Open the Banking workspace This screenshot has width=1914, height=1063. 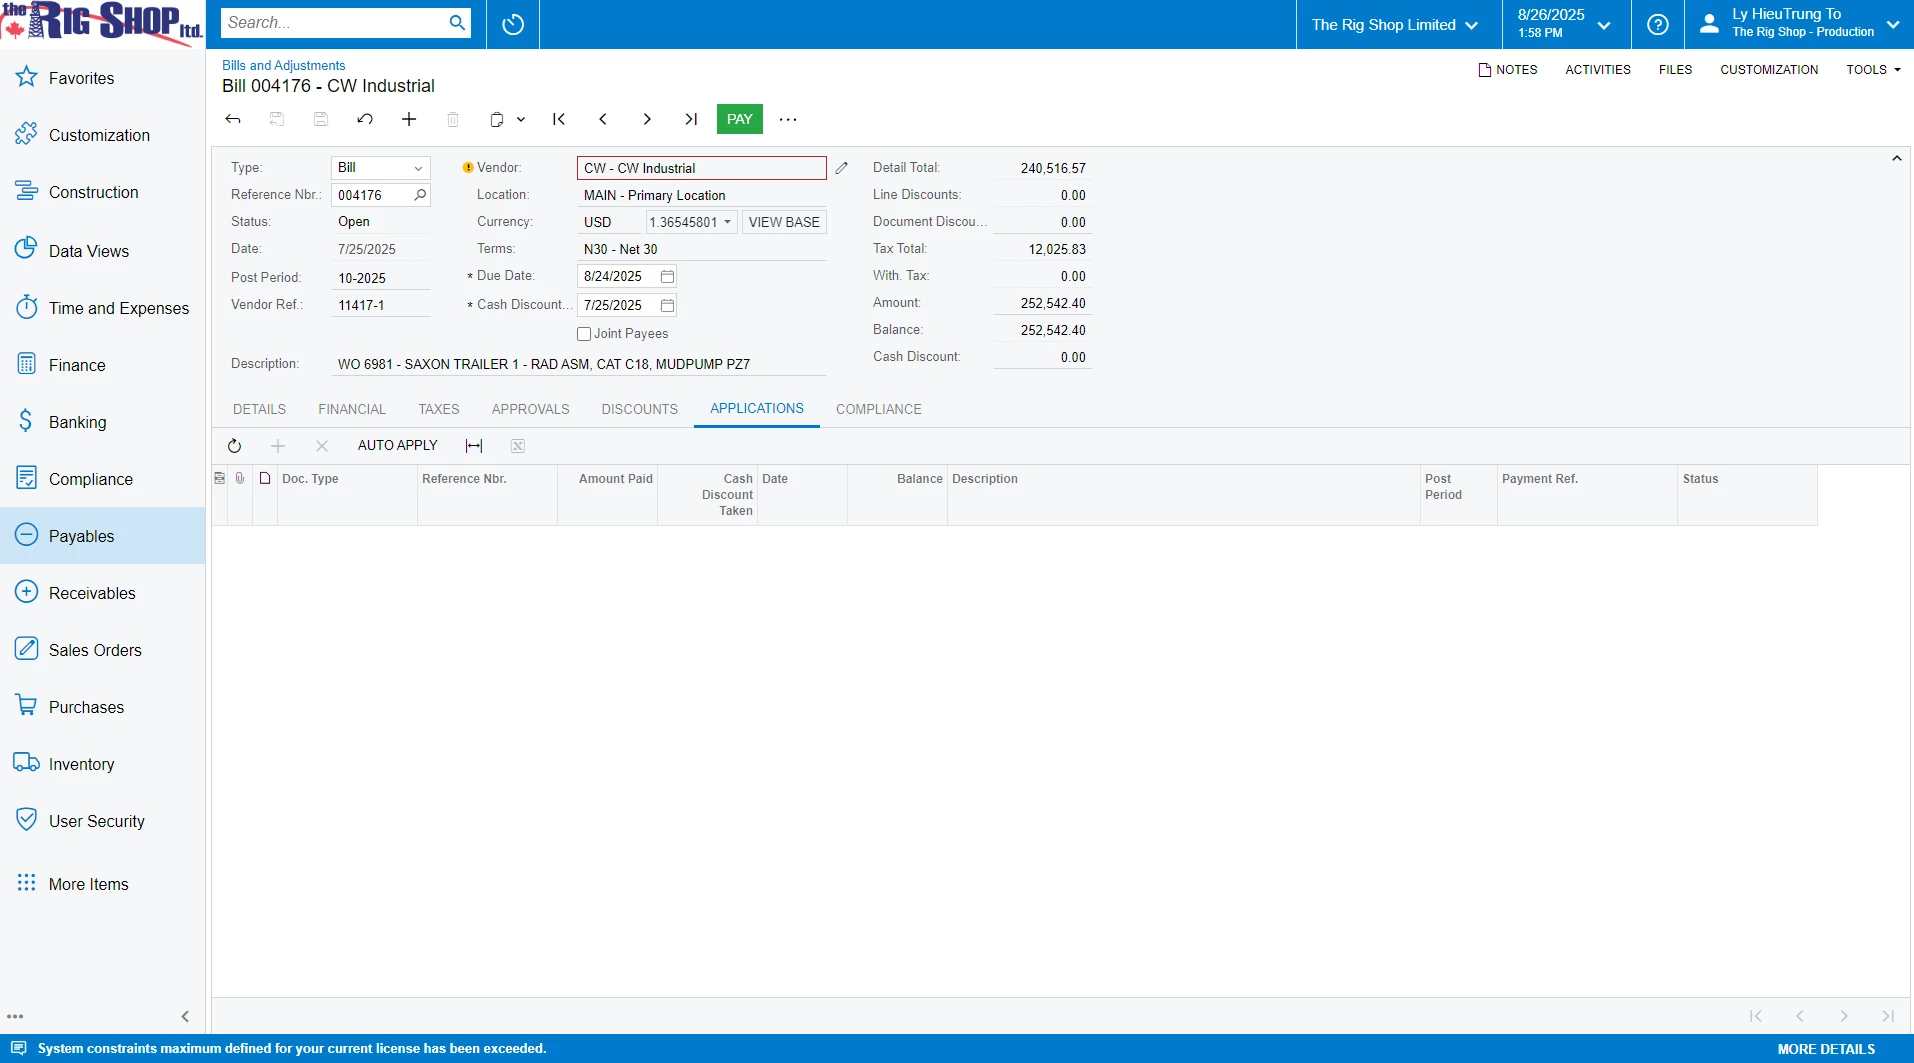102,422
